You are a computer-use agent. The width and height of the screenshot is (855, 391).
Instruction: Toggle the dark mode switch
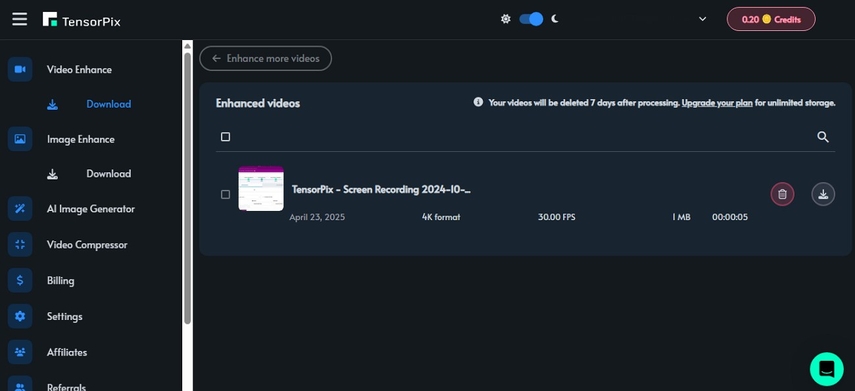(531, 19)
